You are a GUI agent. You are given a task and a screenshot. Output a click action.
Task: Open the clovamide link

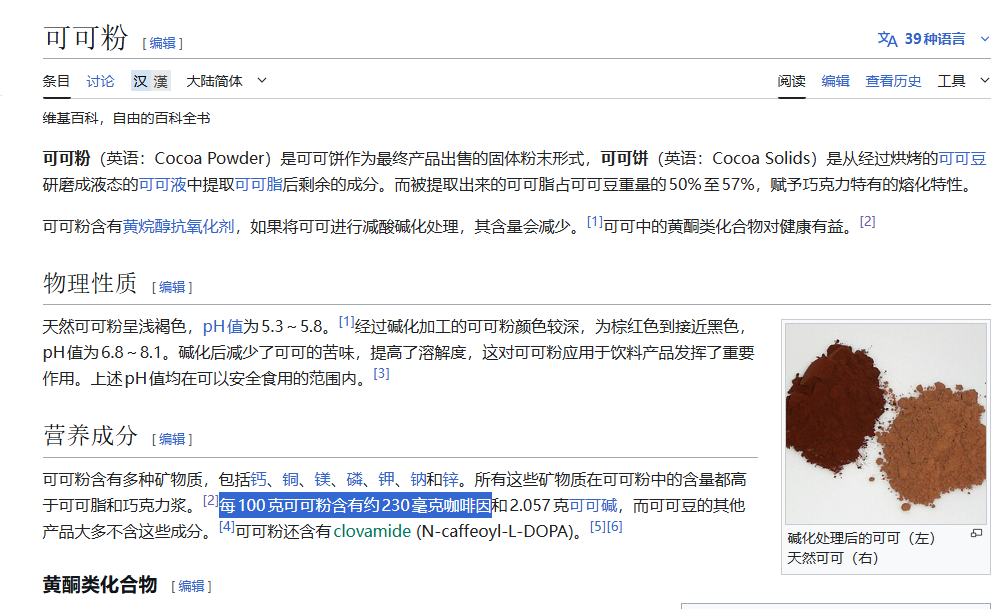coord(372,531)
